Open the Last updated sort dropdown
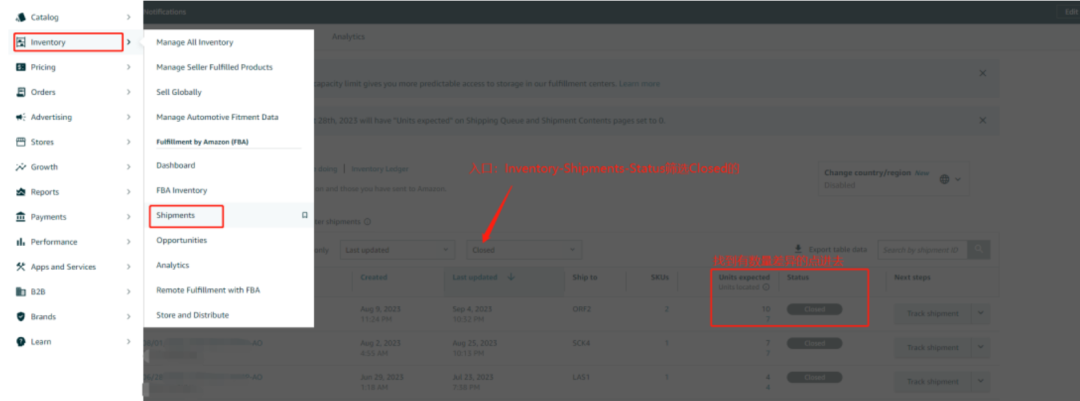Screen dimensions: 1080x401 click(396, 249)
